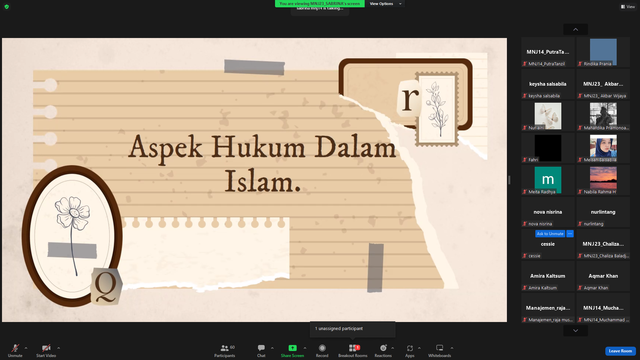Click the green Share Screen icon
Screen dimensions: 640x360
click(293, 348)
